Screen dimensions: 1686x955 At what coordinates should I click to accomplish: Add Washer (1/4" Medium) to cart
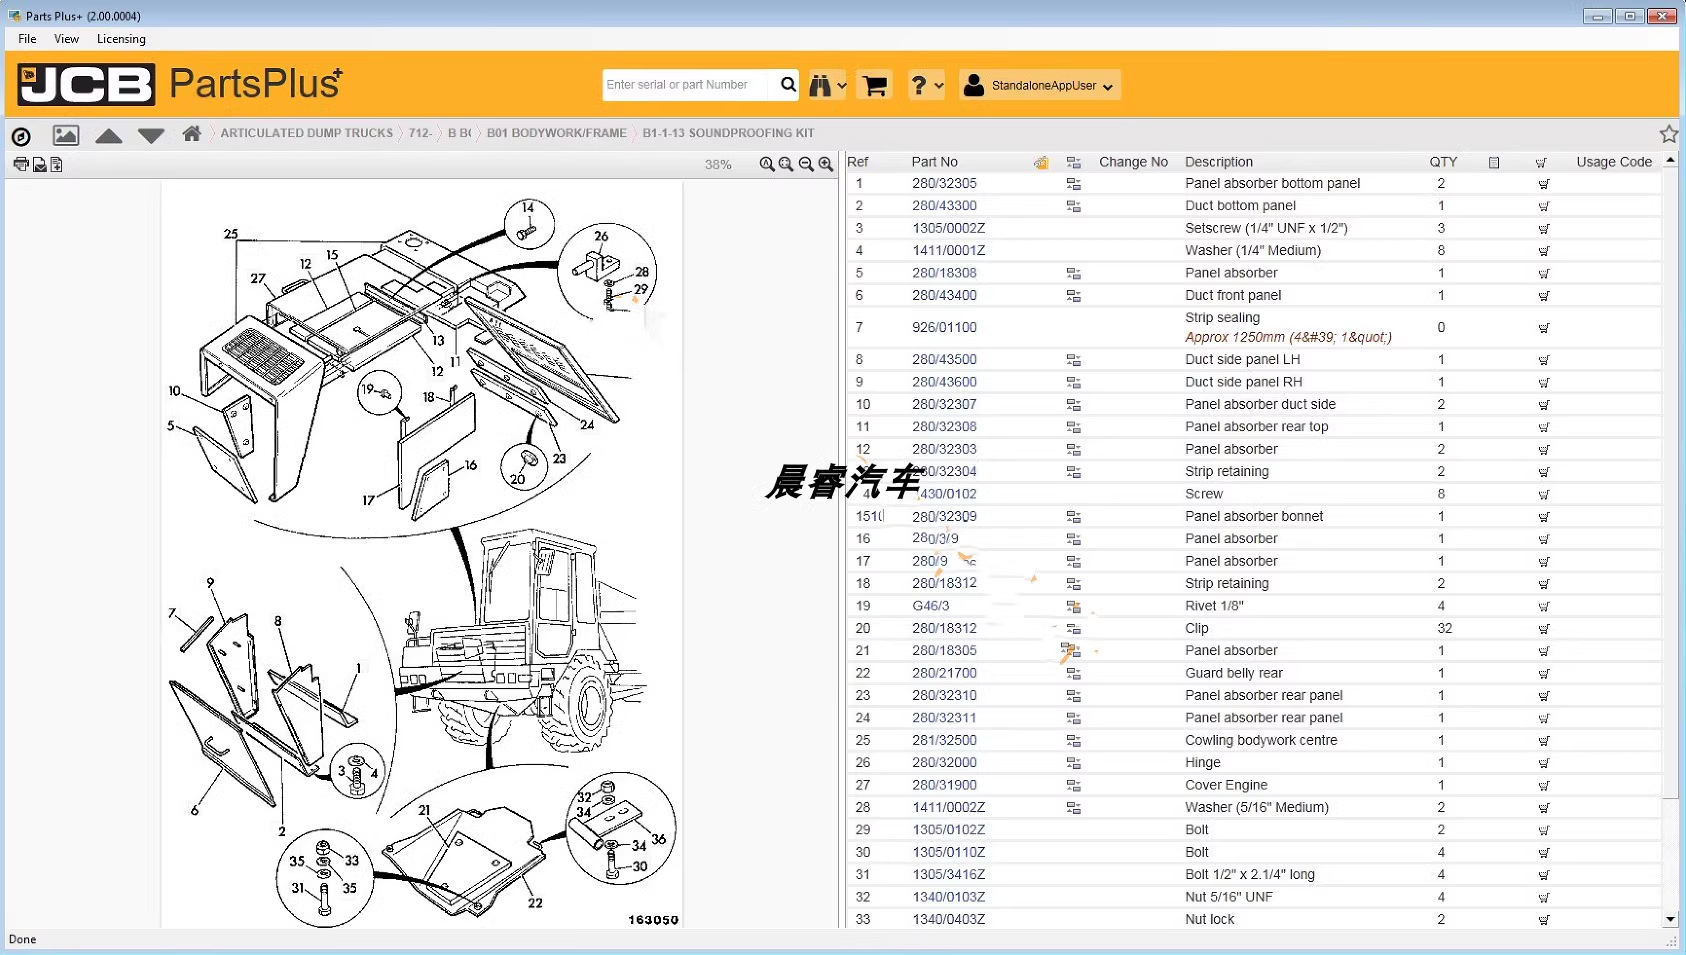tap(1543, 251)
